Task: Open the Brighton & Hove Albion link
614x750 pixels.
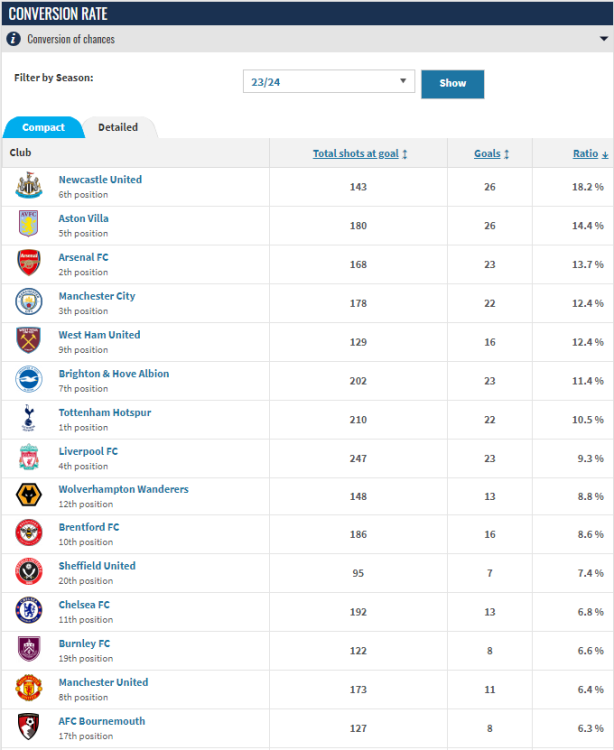Action: coord(114,374)
